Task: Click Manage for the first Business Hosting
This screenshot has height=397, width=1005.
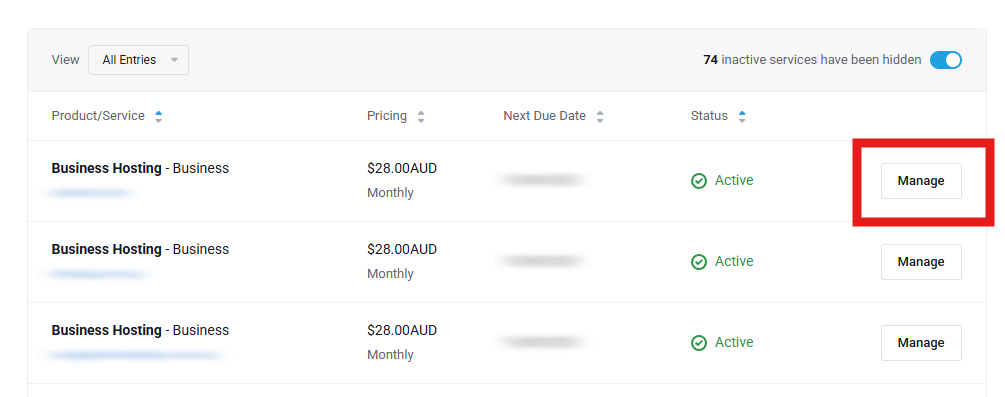Action: coord(921,181)
